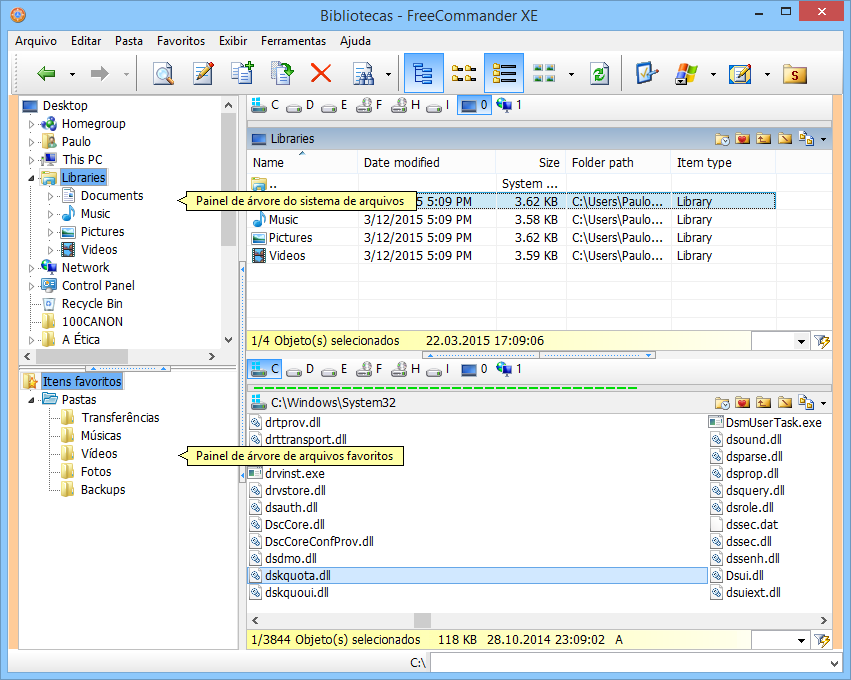The image size is (851, 680).
Task: Open the Pasta menu
Action: [129, 41]
